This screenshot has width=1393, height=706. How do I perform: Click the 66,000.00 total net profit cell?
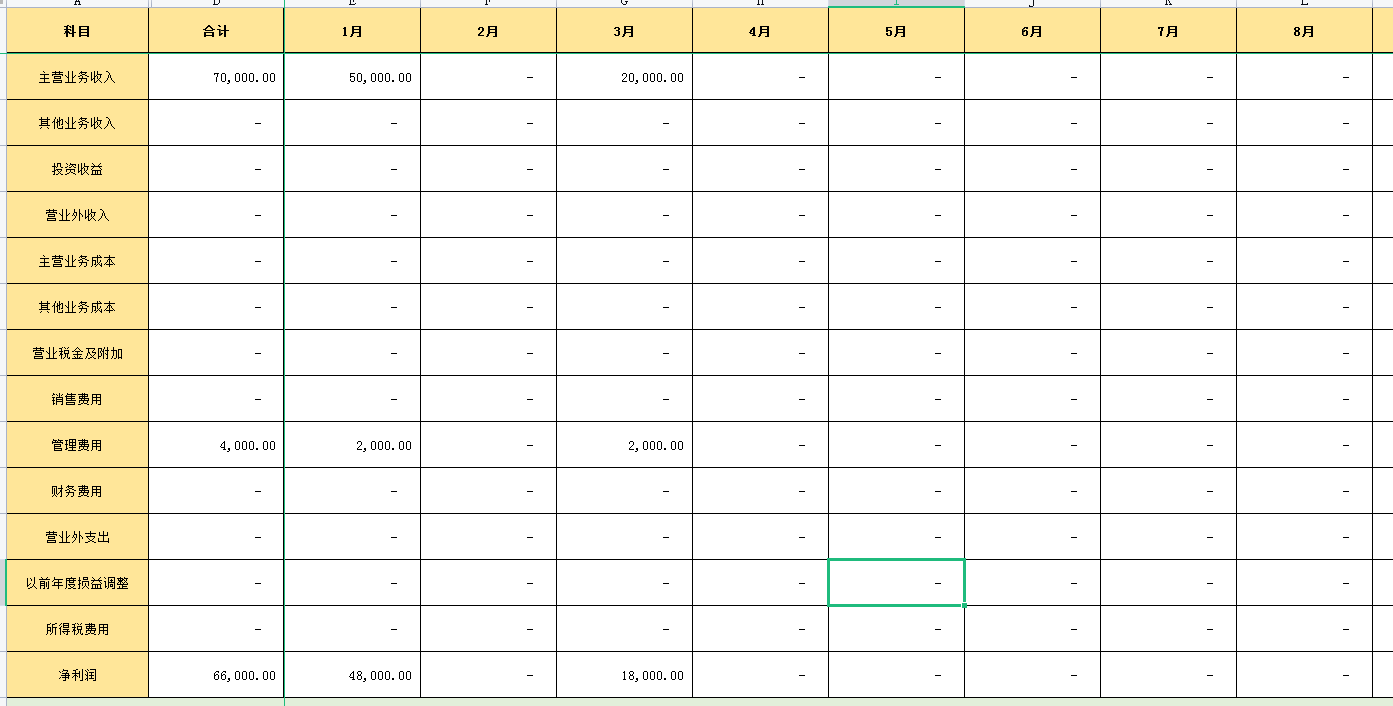pos(216,675)
